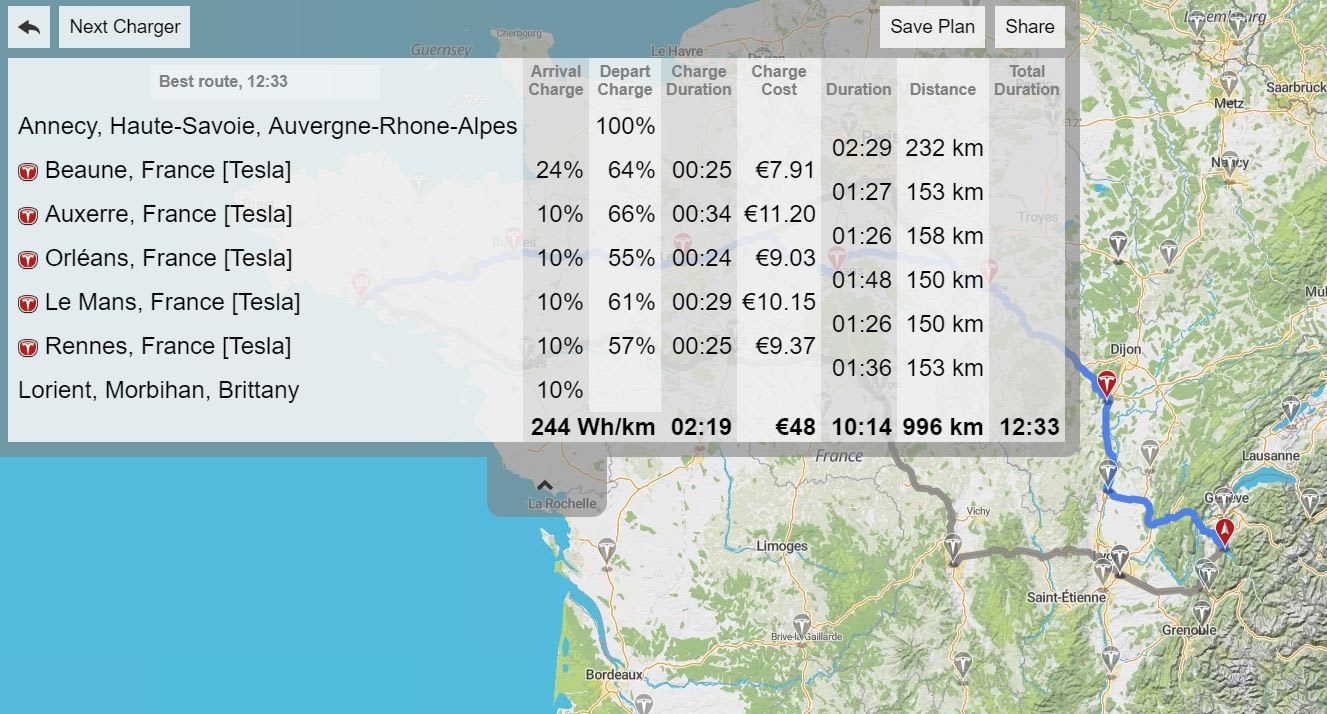This screenshot has width=1327, height=714.
Task: Click the €48 total cost
Action: click(x=796, y=427)
